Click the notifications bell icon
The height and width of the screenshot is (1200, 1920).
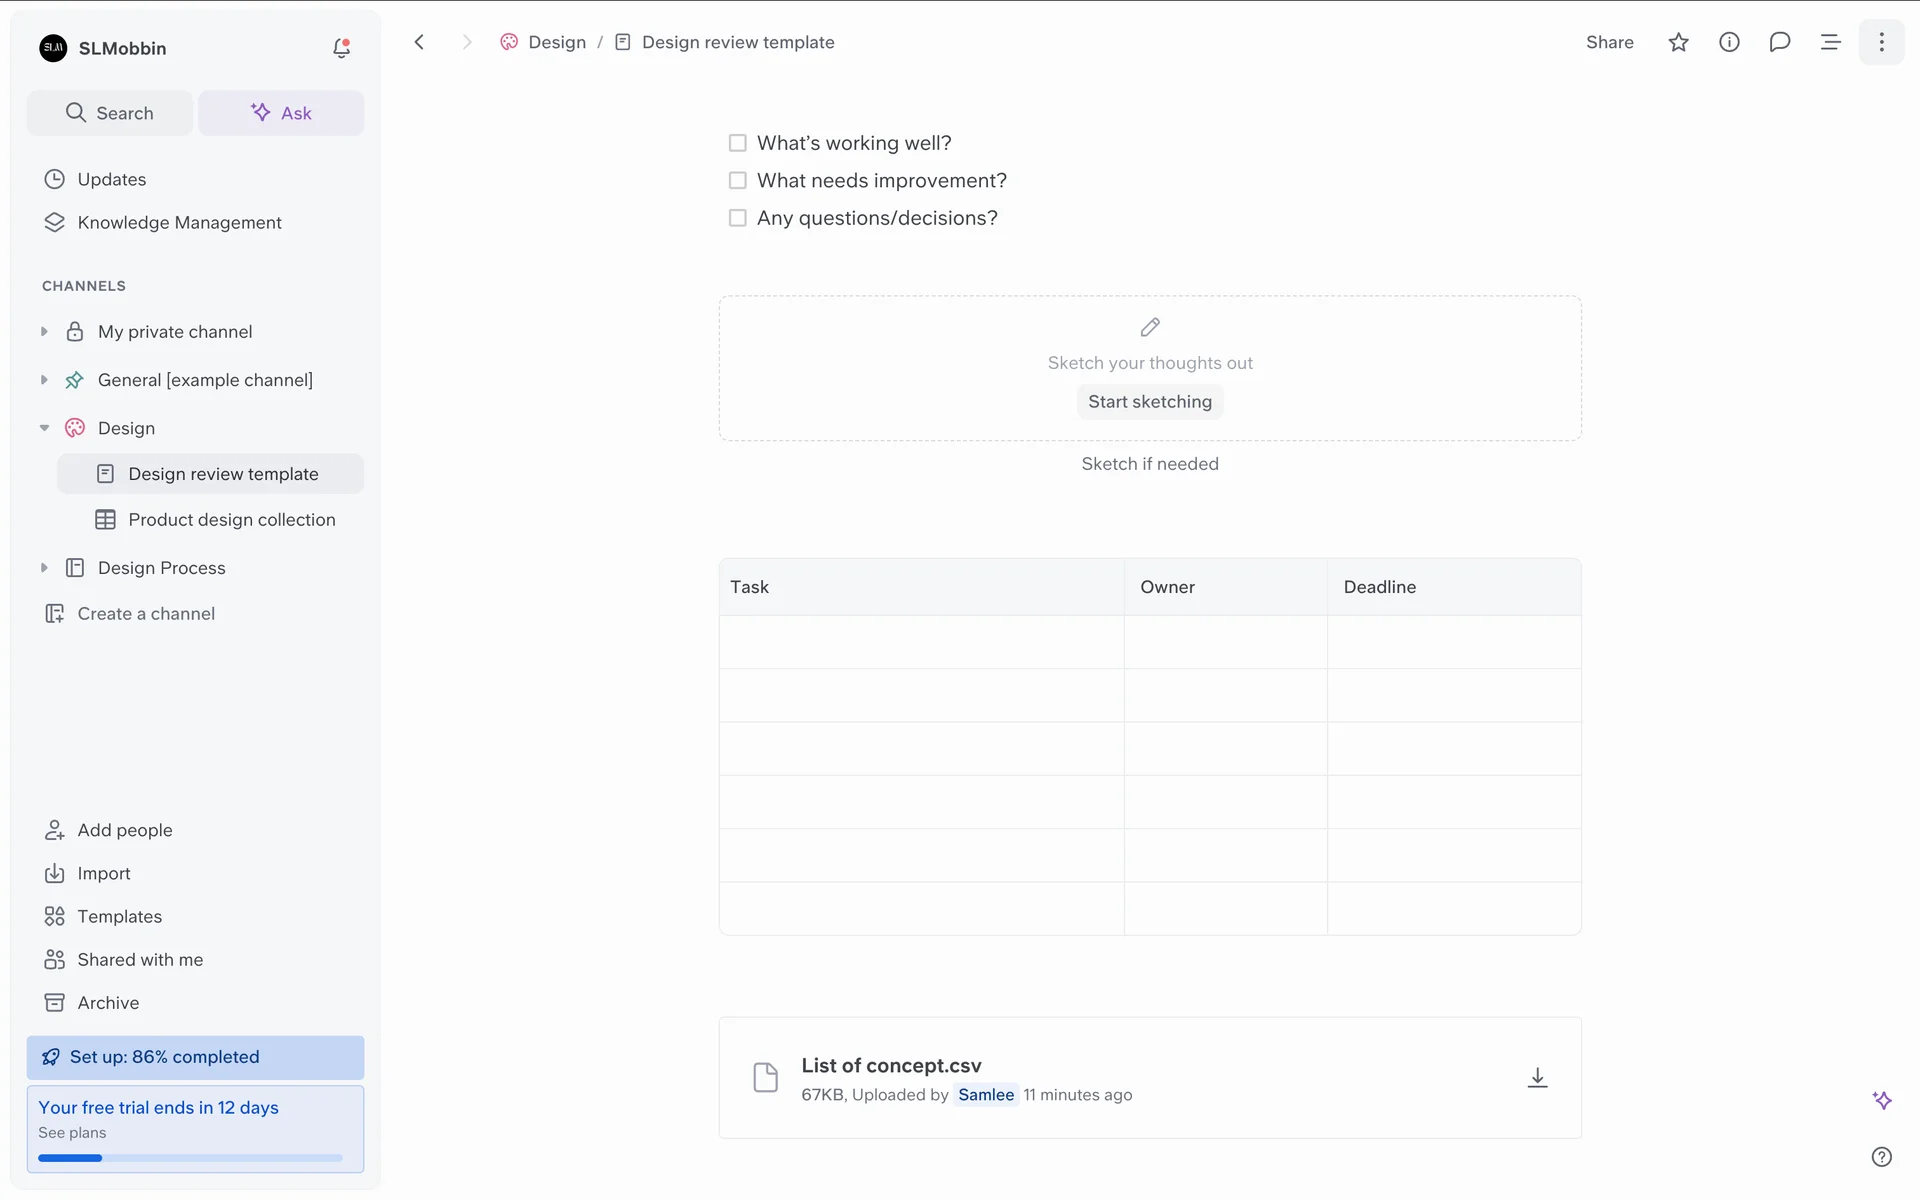tap(341, 48)
